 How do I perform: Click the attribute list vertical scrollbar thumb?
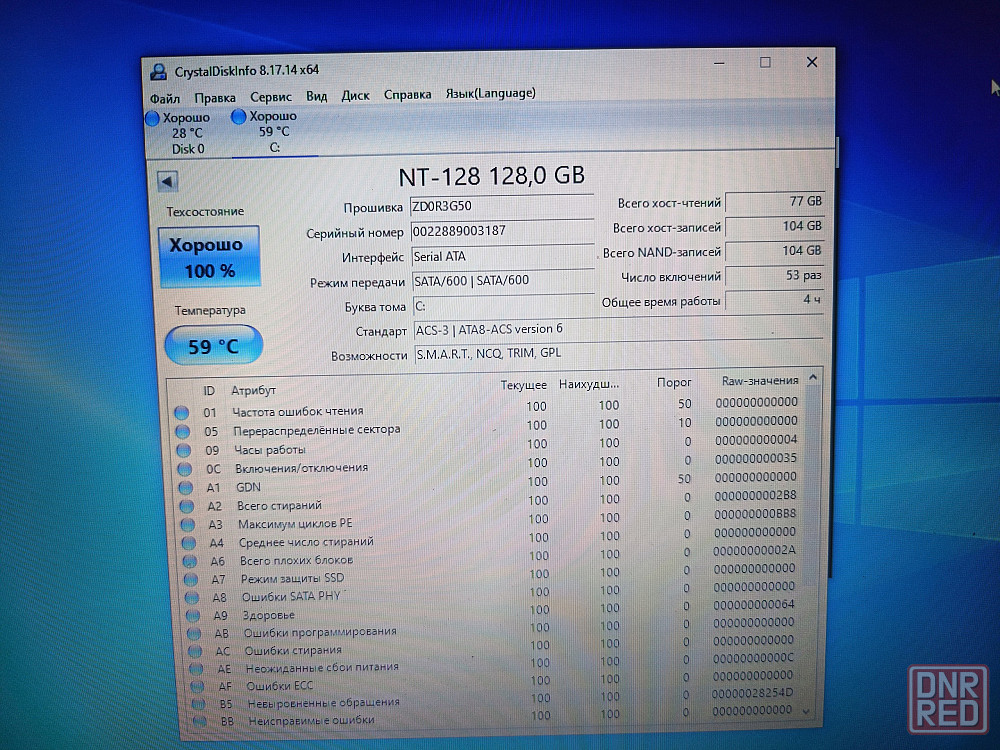coord(811,485)
